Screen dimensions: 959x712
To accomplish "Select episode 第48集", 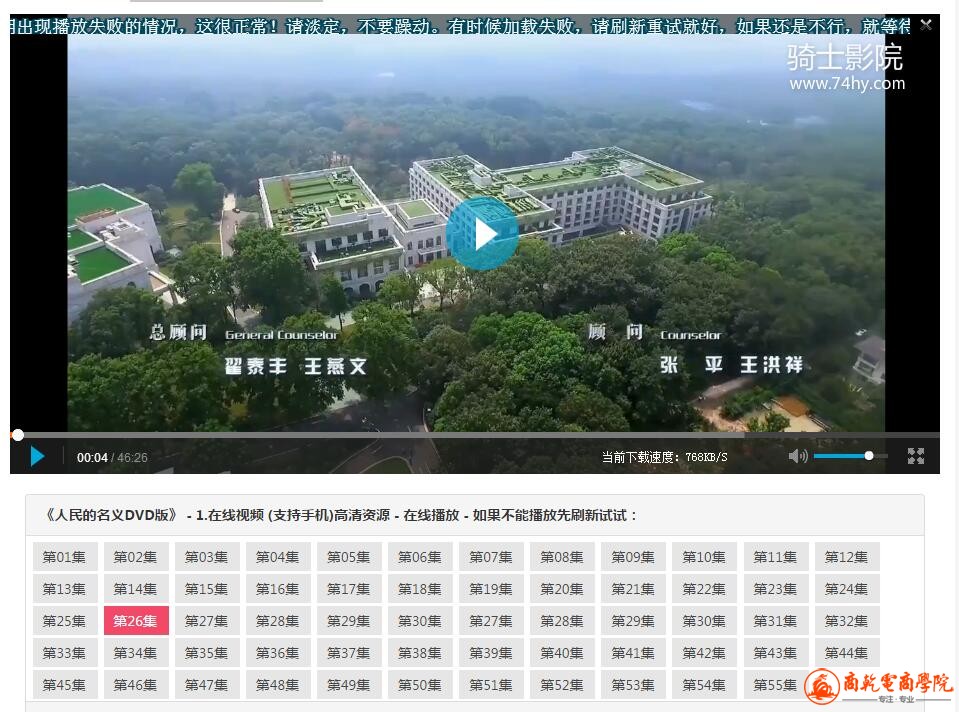I will [278, 684].
